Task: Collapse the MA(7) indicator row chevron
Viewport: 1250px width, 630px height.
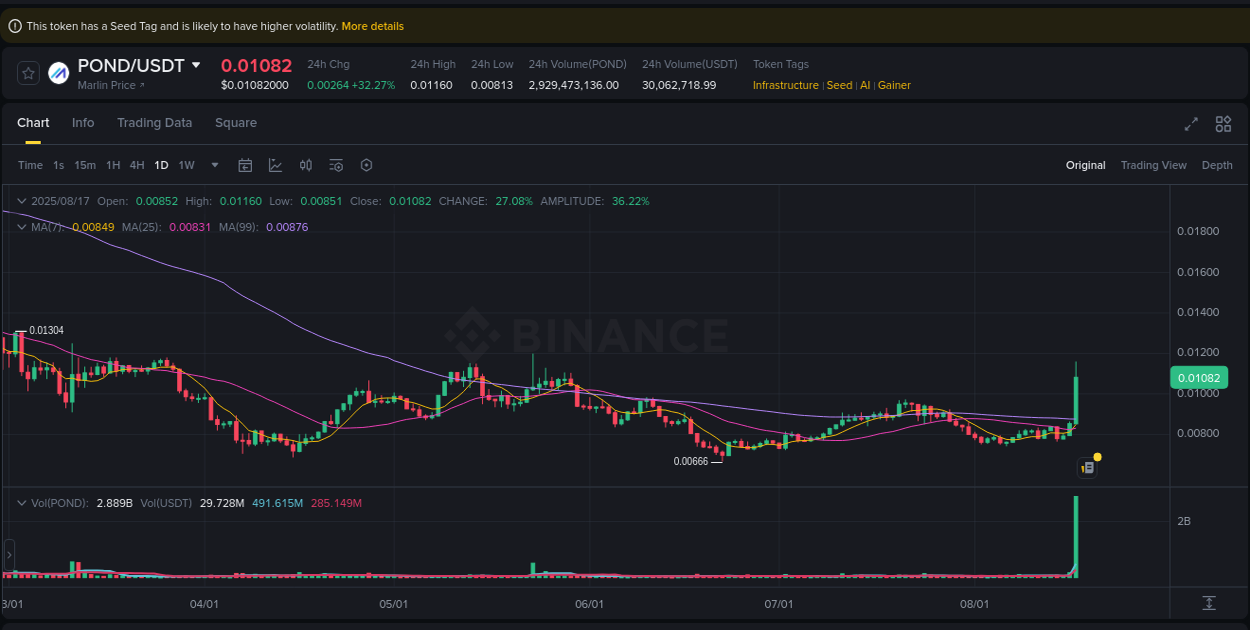Action: point(20,227)
